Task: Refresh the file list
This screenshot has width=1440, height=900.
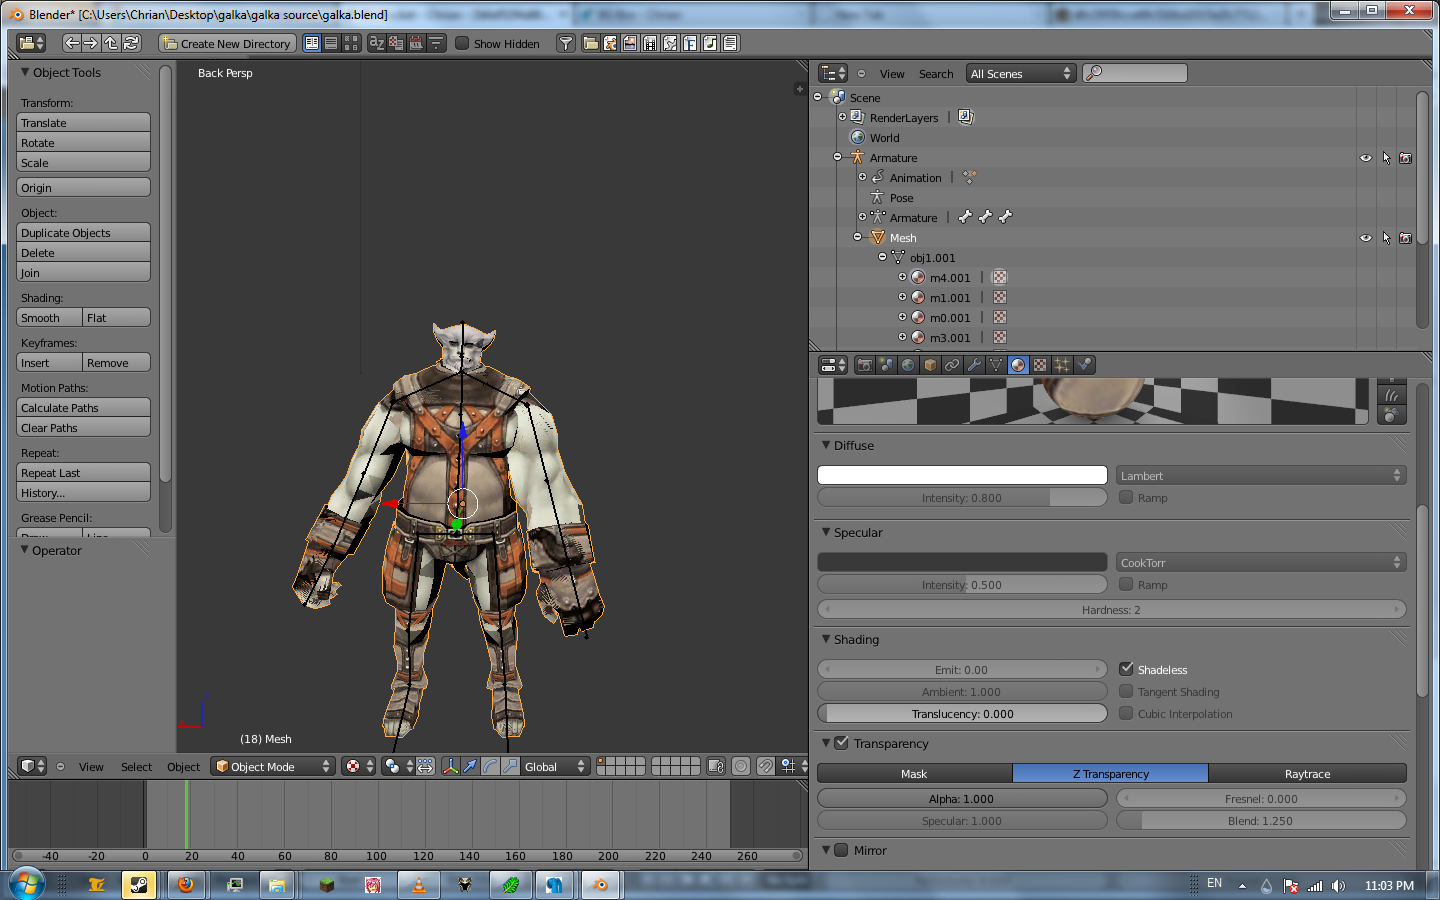Action: coord(131,43)
